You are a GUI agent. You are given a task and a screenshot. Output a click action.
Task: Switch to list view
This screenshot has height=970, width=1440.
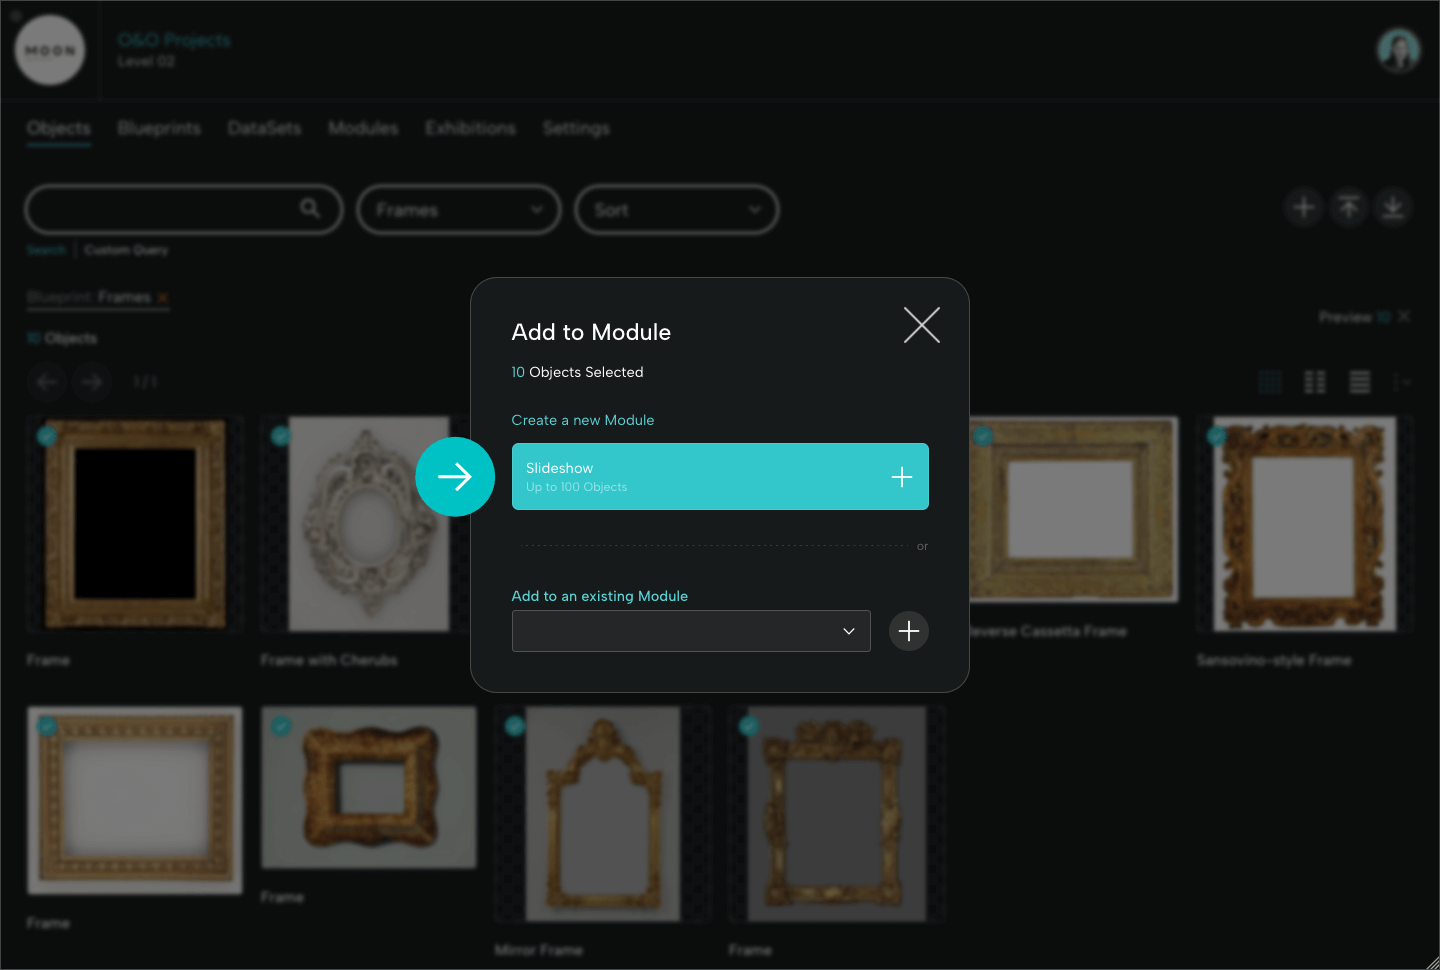(x=1360, y=382)
